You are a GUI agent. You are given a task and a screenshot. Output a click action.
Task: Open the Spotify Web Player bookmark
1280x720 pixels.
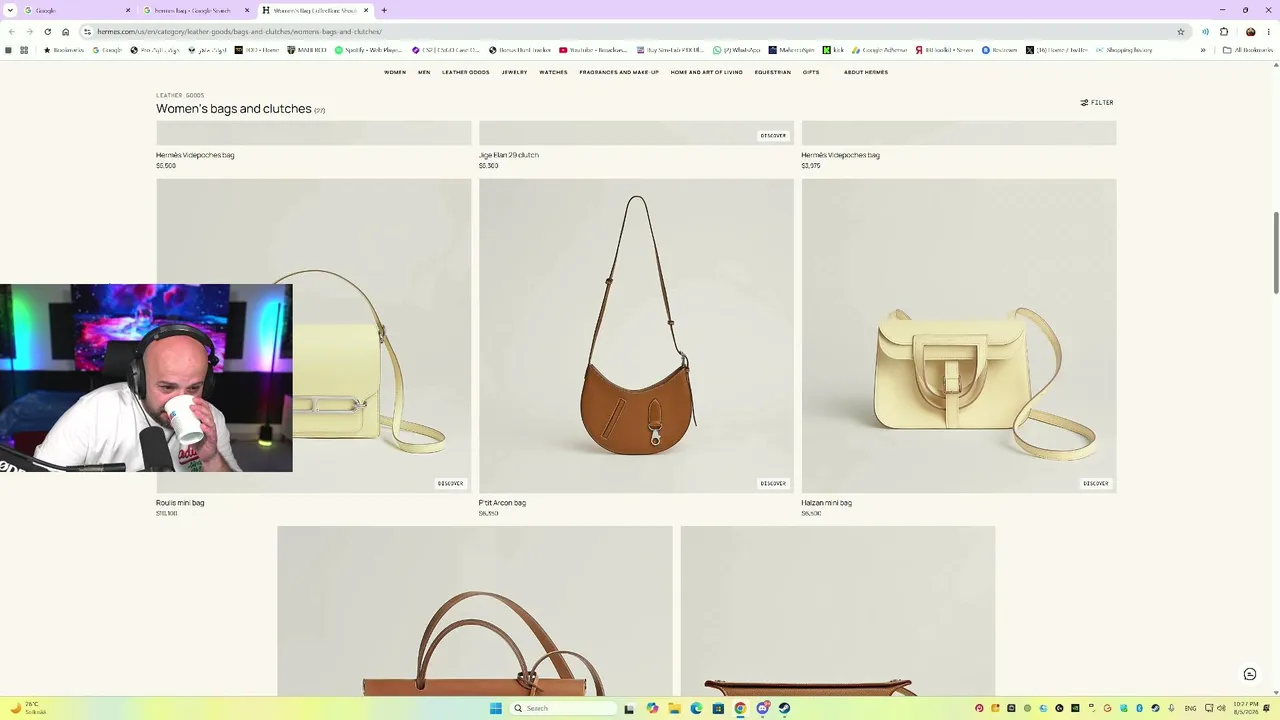pyautogui.click(x=369, y=50)
